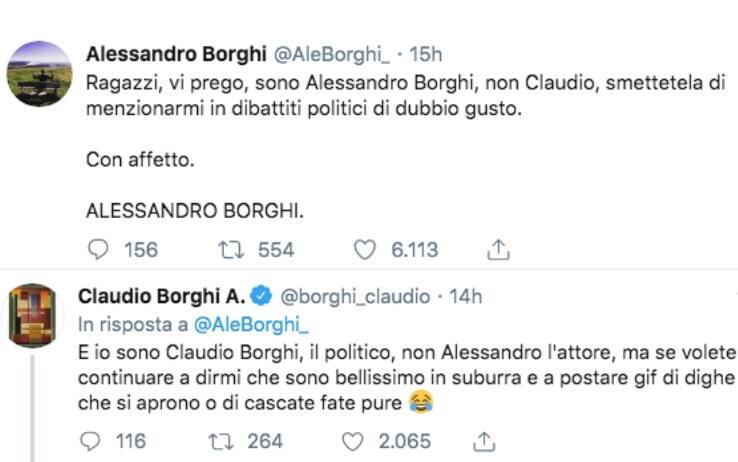Open tweet text starting 'Ragazzi, vi prego'
Viewport: 738px width, 462px height.
[400, 97]
